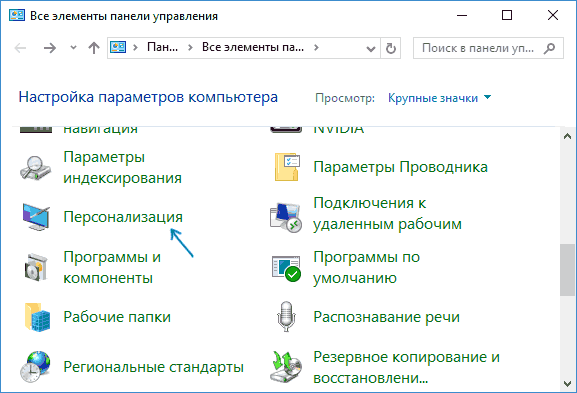577x393 pixels.
Task: Click the scrollbar down arrow
Action: pos(567,384)
